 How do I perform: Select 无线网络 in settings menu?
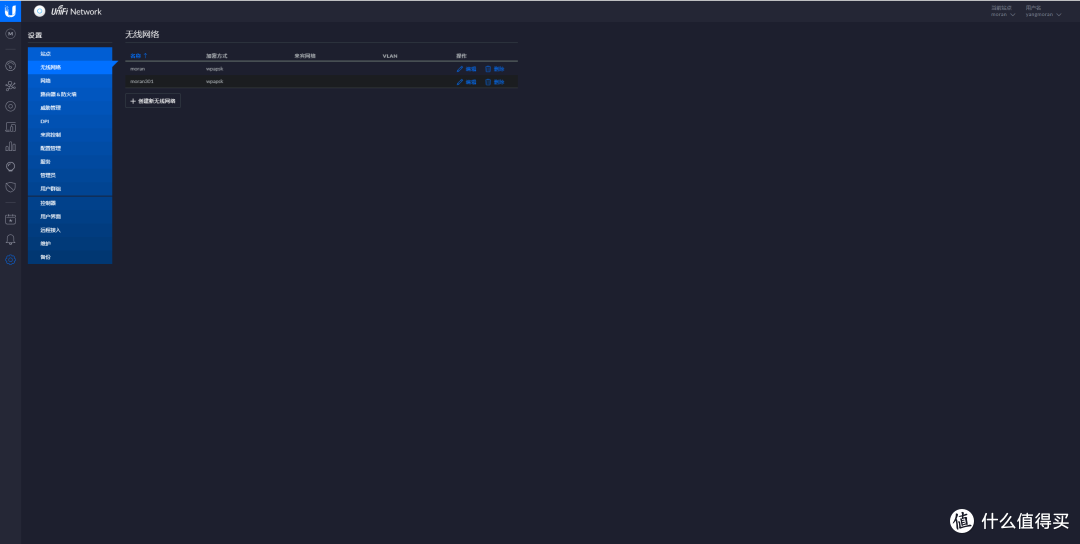[70, 67]
